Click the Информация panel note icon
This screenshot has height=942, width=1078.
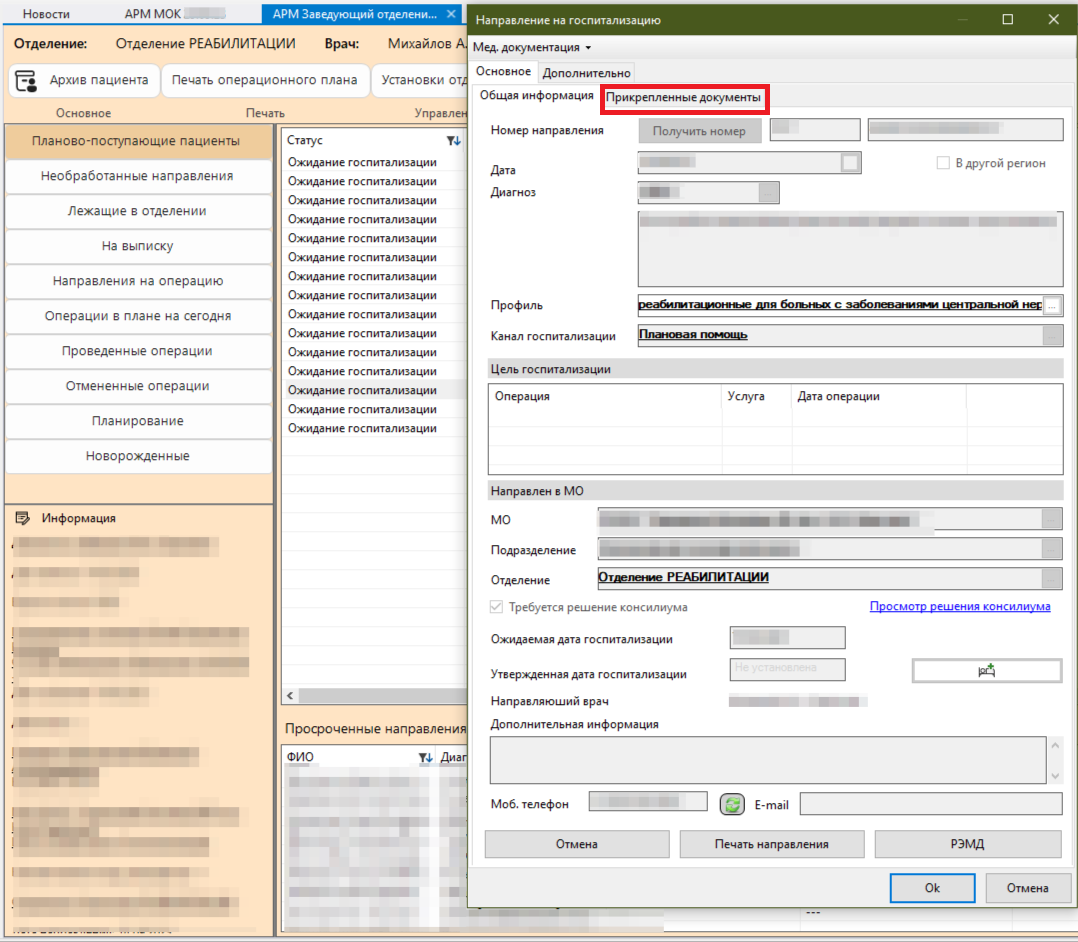(23, 518)
